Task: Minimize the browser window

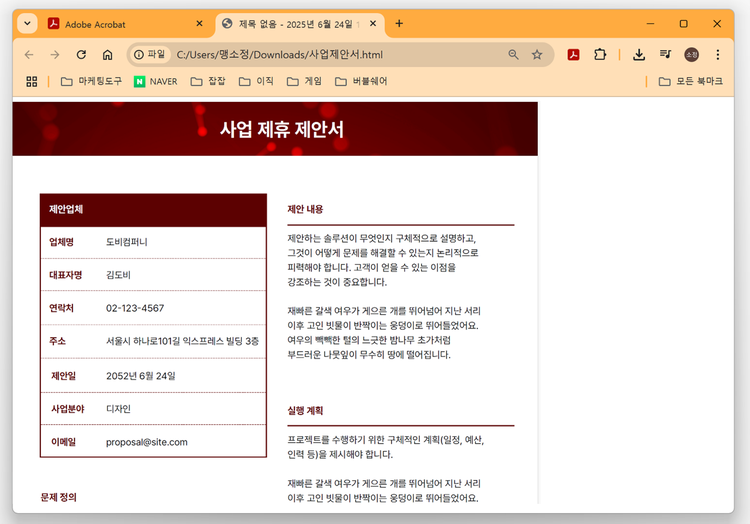Action: coord(650,23)
